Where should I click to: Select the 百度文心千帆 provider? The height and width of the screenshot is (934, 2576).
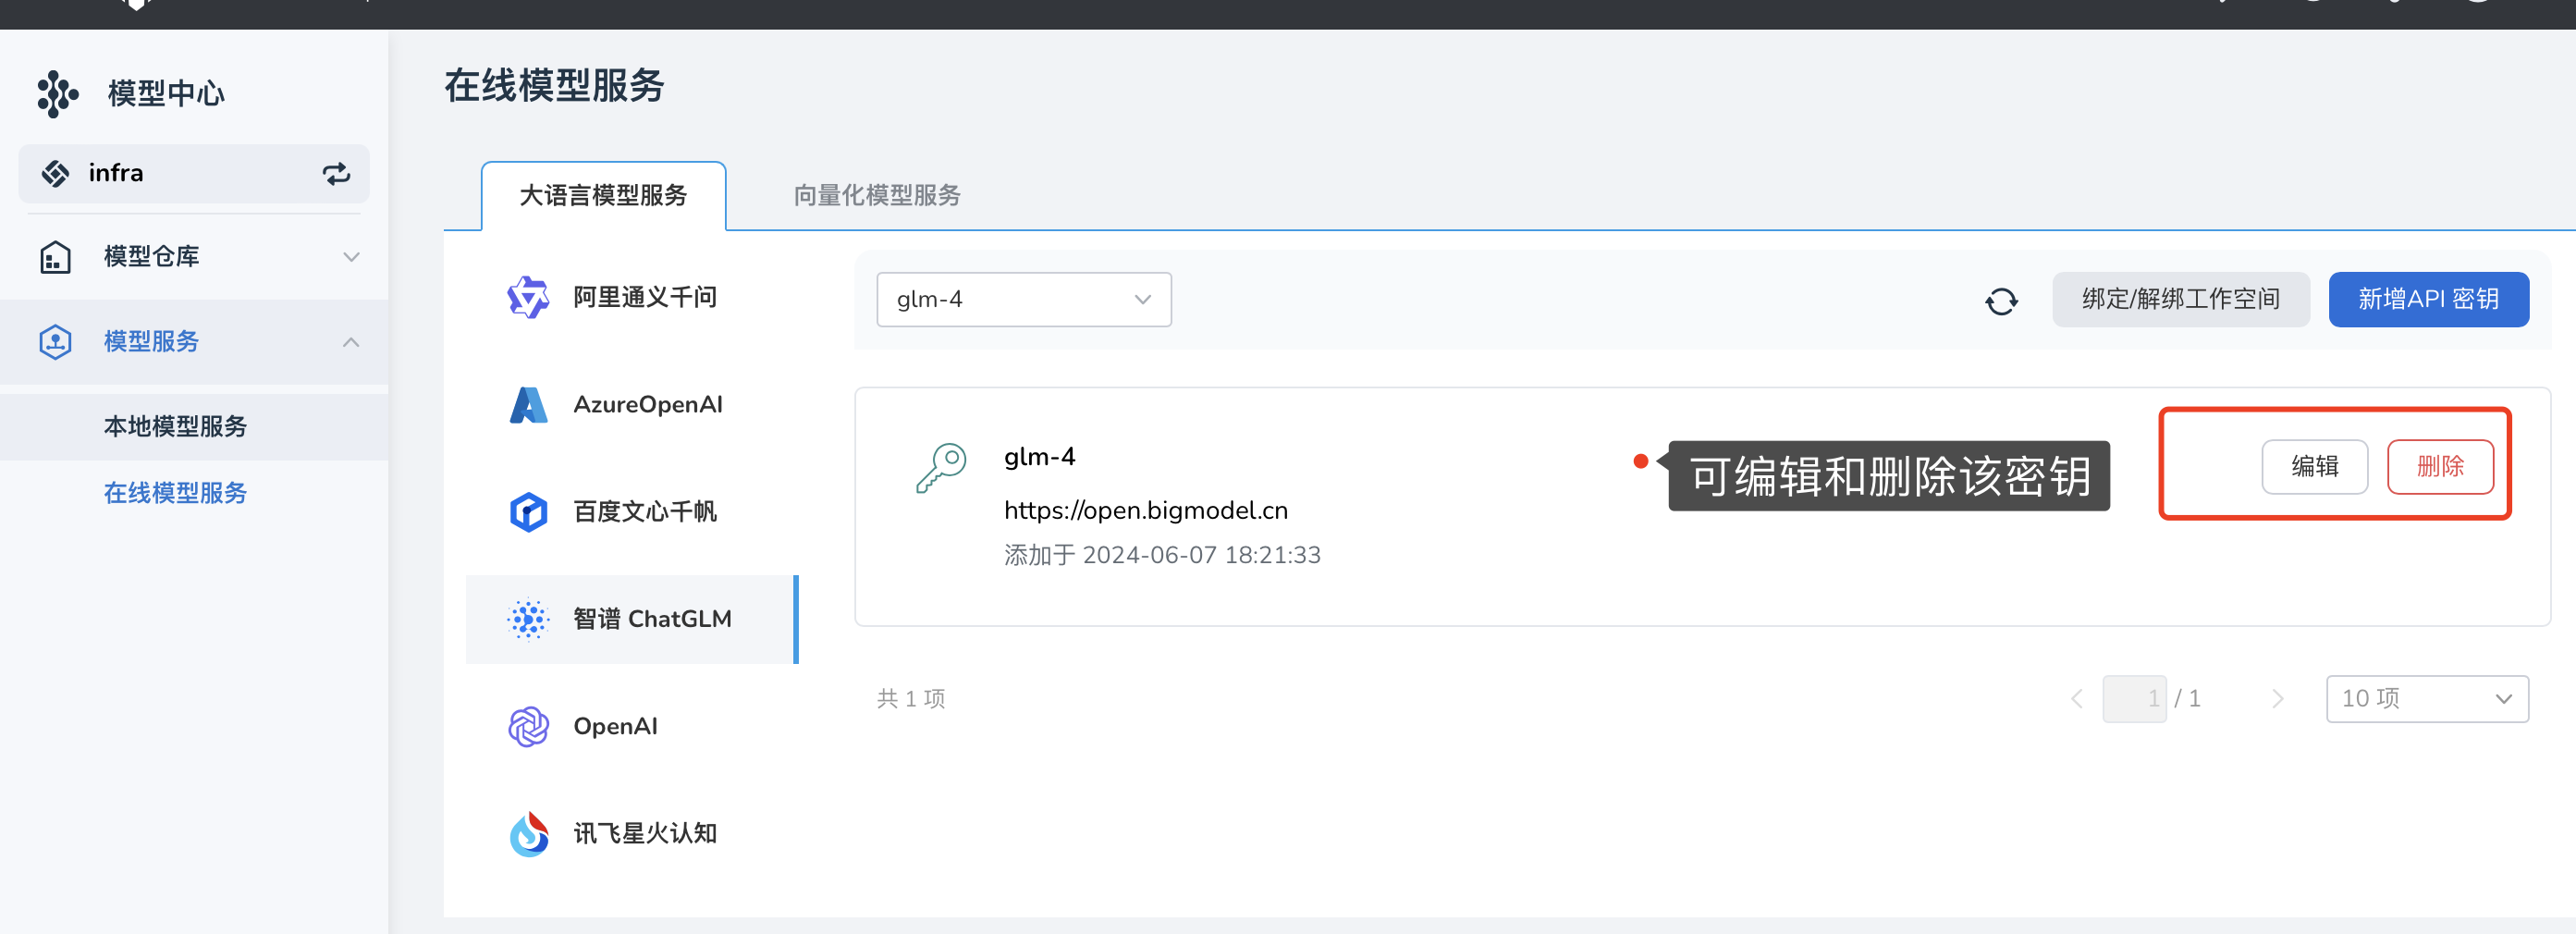(632, 512)
